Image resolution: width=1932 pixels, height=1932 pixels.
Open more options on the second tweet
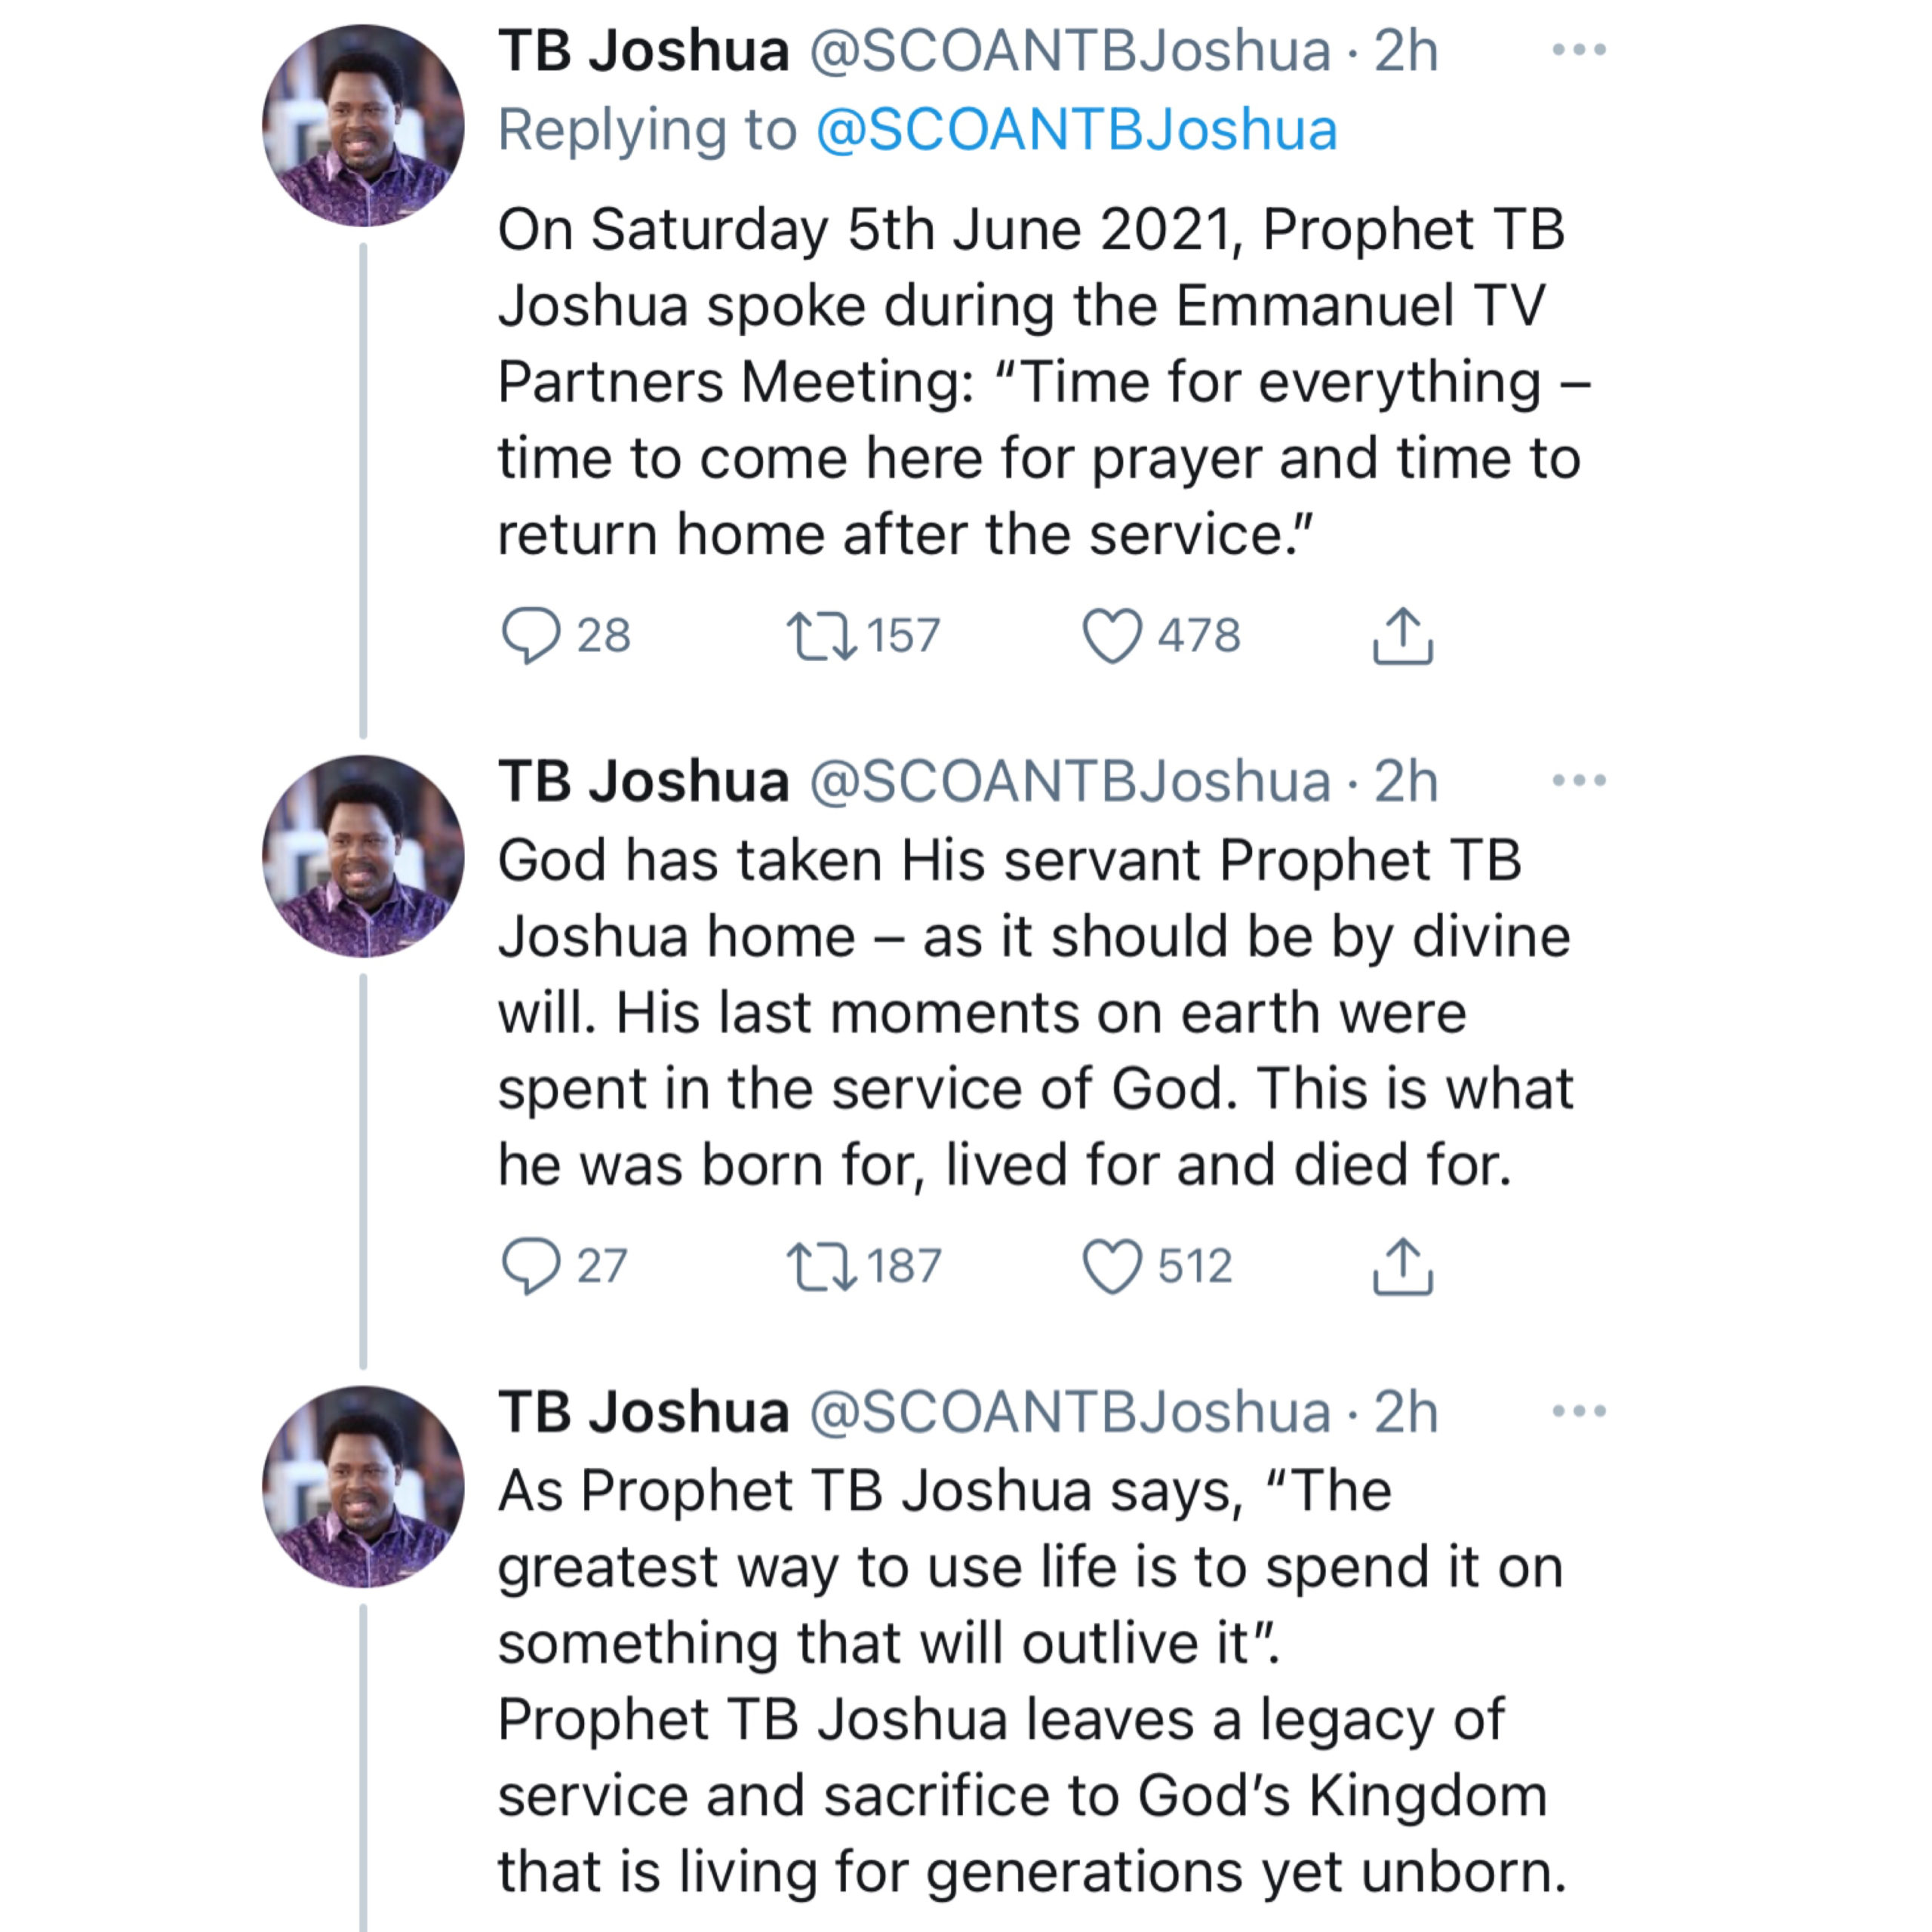(1579, 780)
